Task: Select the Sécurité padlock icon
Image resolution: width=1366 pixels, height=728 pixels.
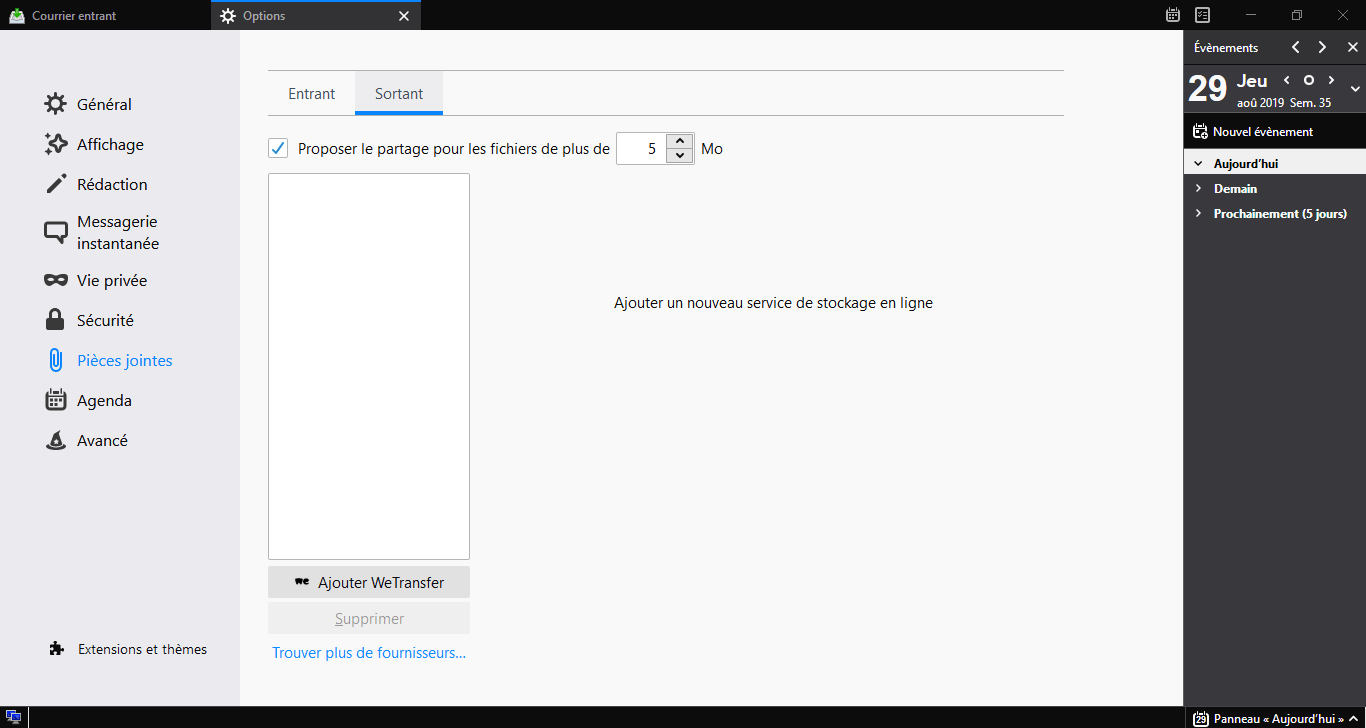Action: pos(56,320)
